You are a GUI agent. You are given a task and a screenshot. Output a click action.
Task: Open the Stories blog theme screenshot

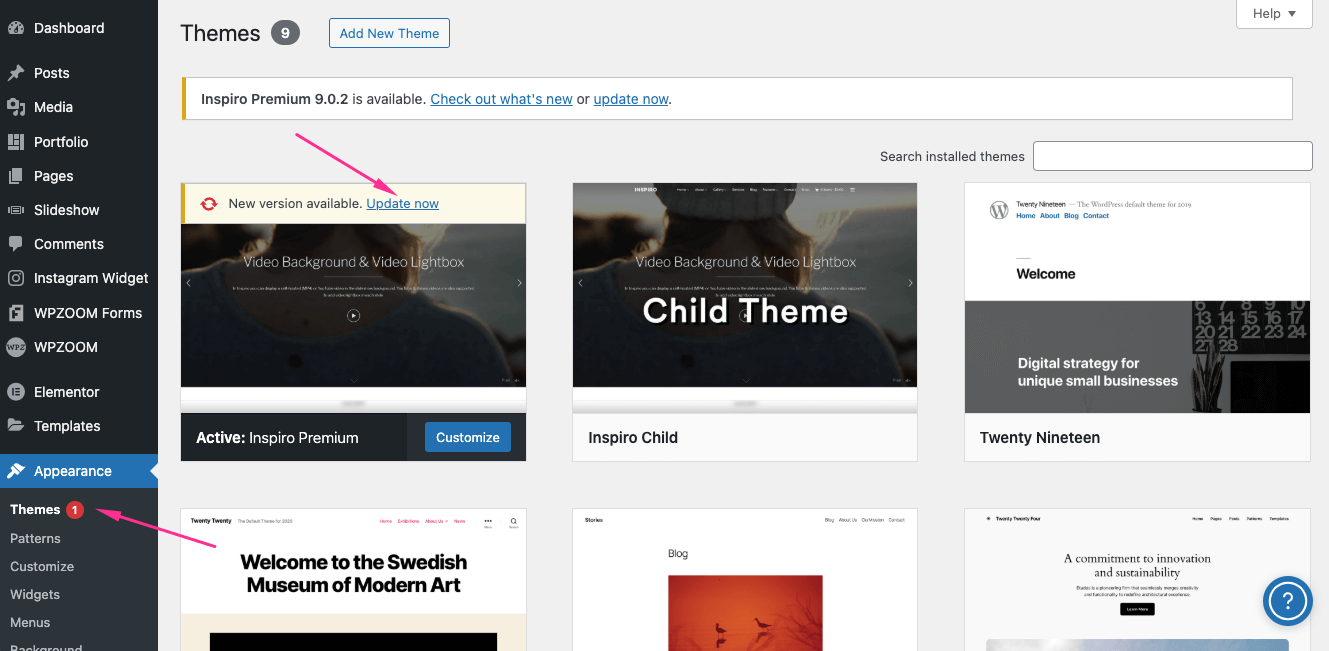[x=745, y=580]
